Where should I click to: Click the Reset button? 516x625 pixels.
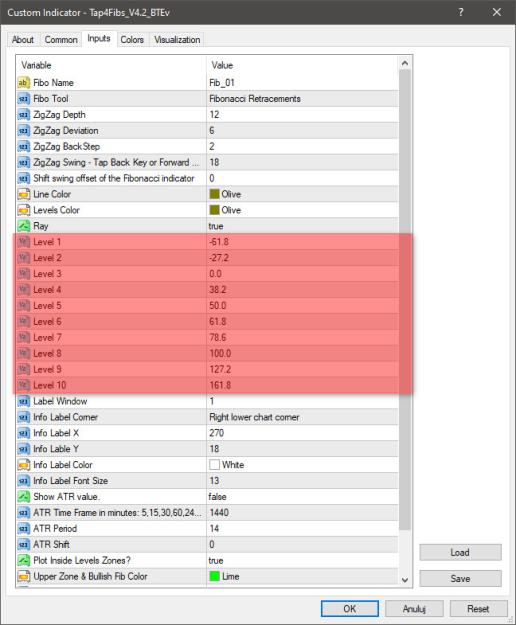coord(478,609)
